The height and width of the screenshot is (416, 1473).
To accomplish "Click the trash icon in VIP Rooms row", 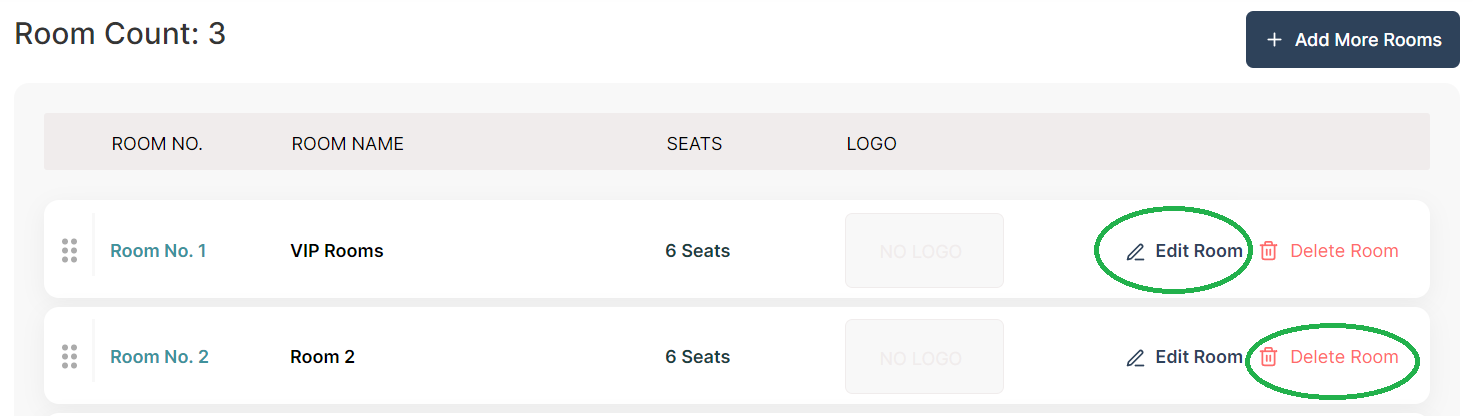I will coord(1268,251).
